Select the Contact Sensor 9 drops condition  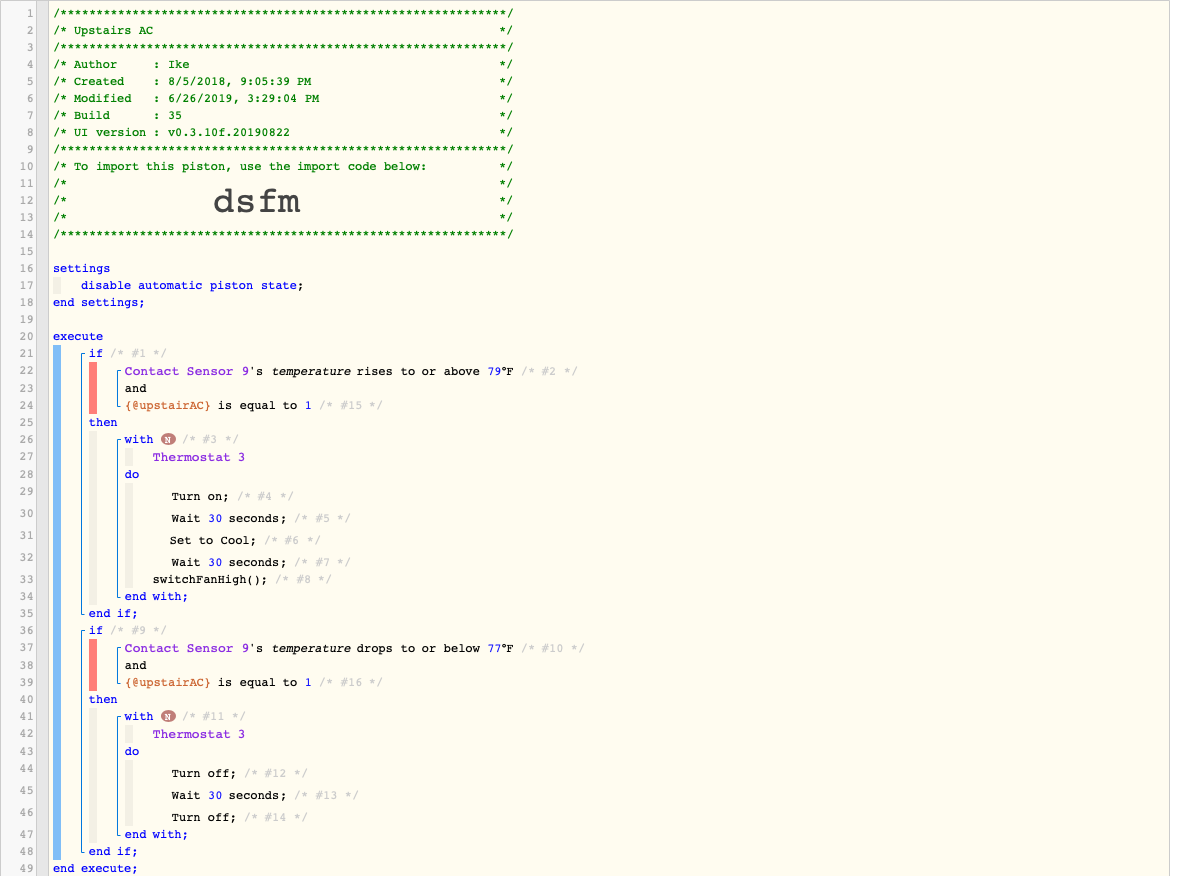coord(319,648)
